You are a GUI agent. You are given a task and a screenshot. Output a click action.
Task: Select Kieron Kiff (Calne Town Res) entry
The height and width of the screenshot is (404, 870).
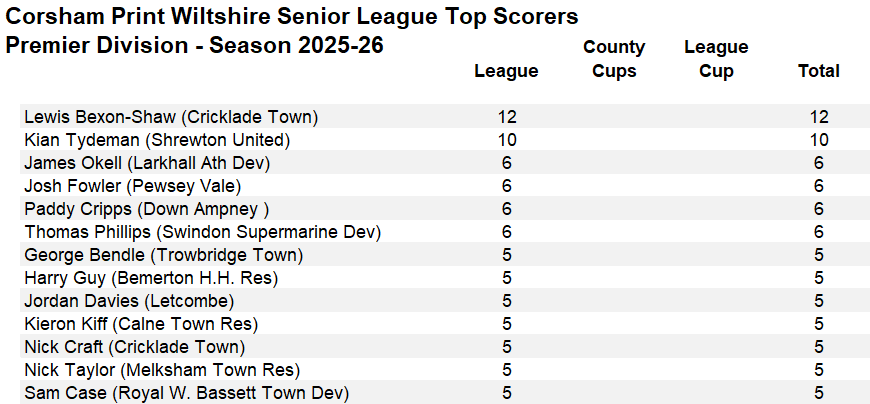tap(141, 324)
